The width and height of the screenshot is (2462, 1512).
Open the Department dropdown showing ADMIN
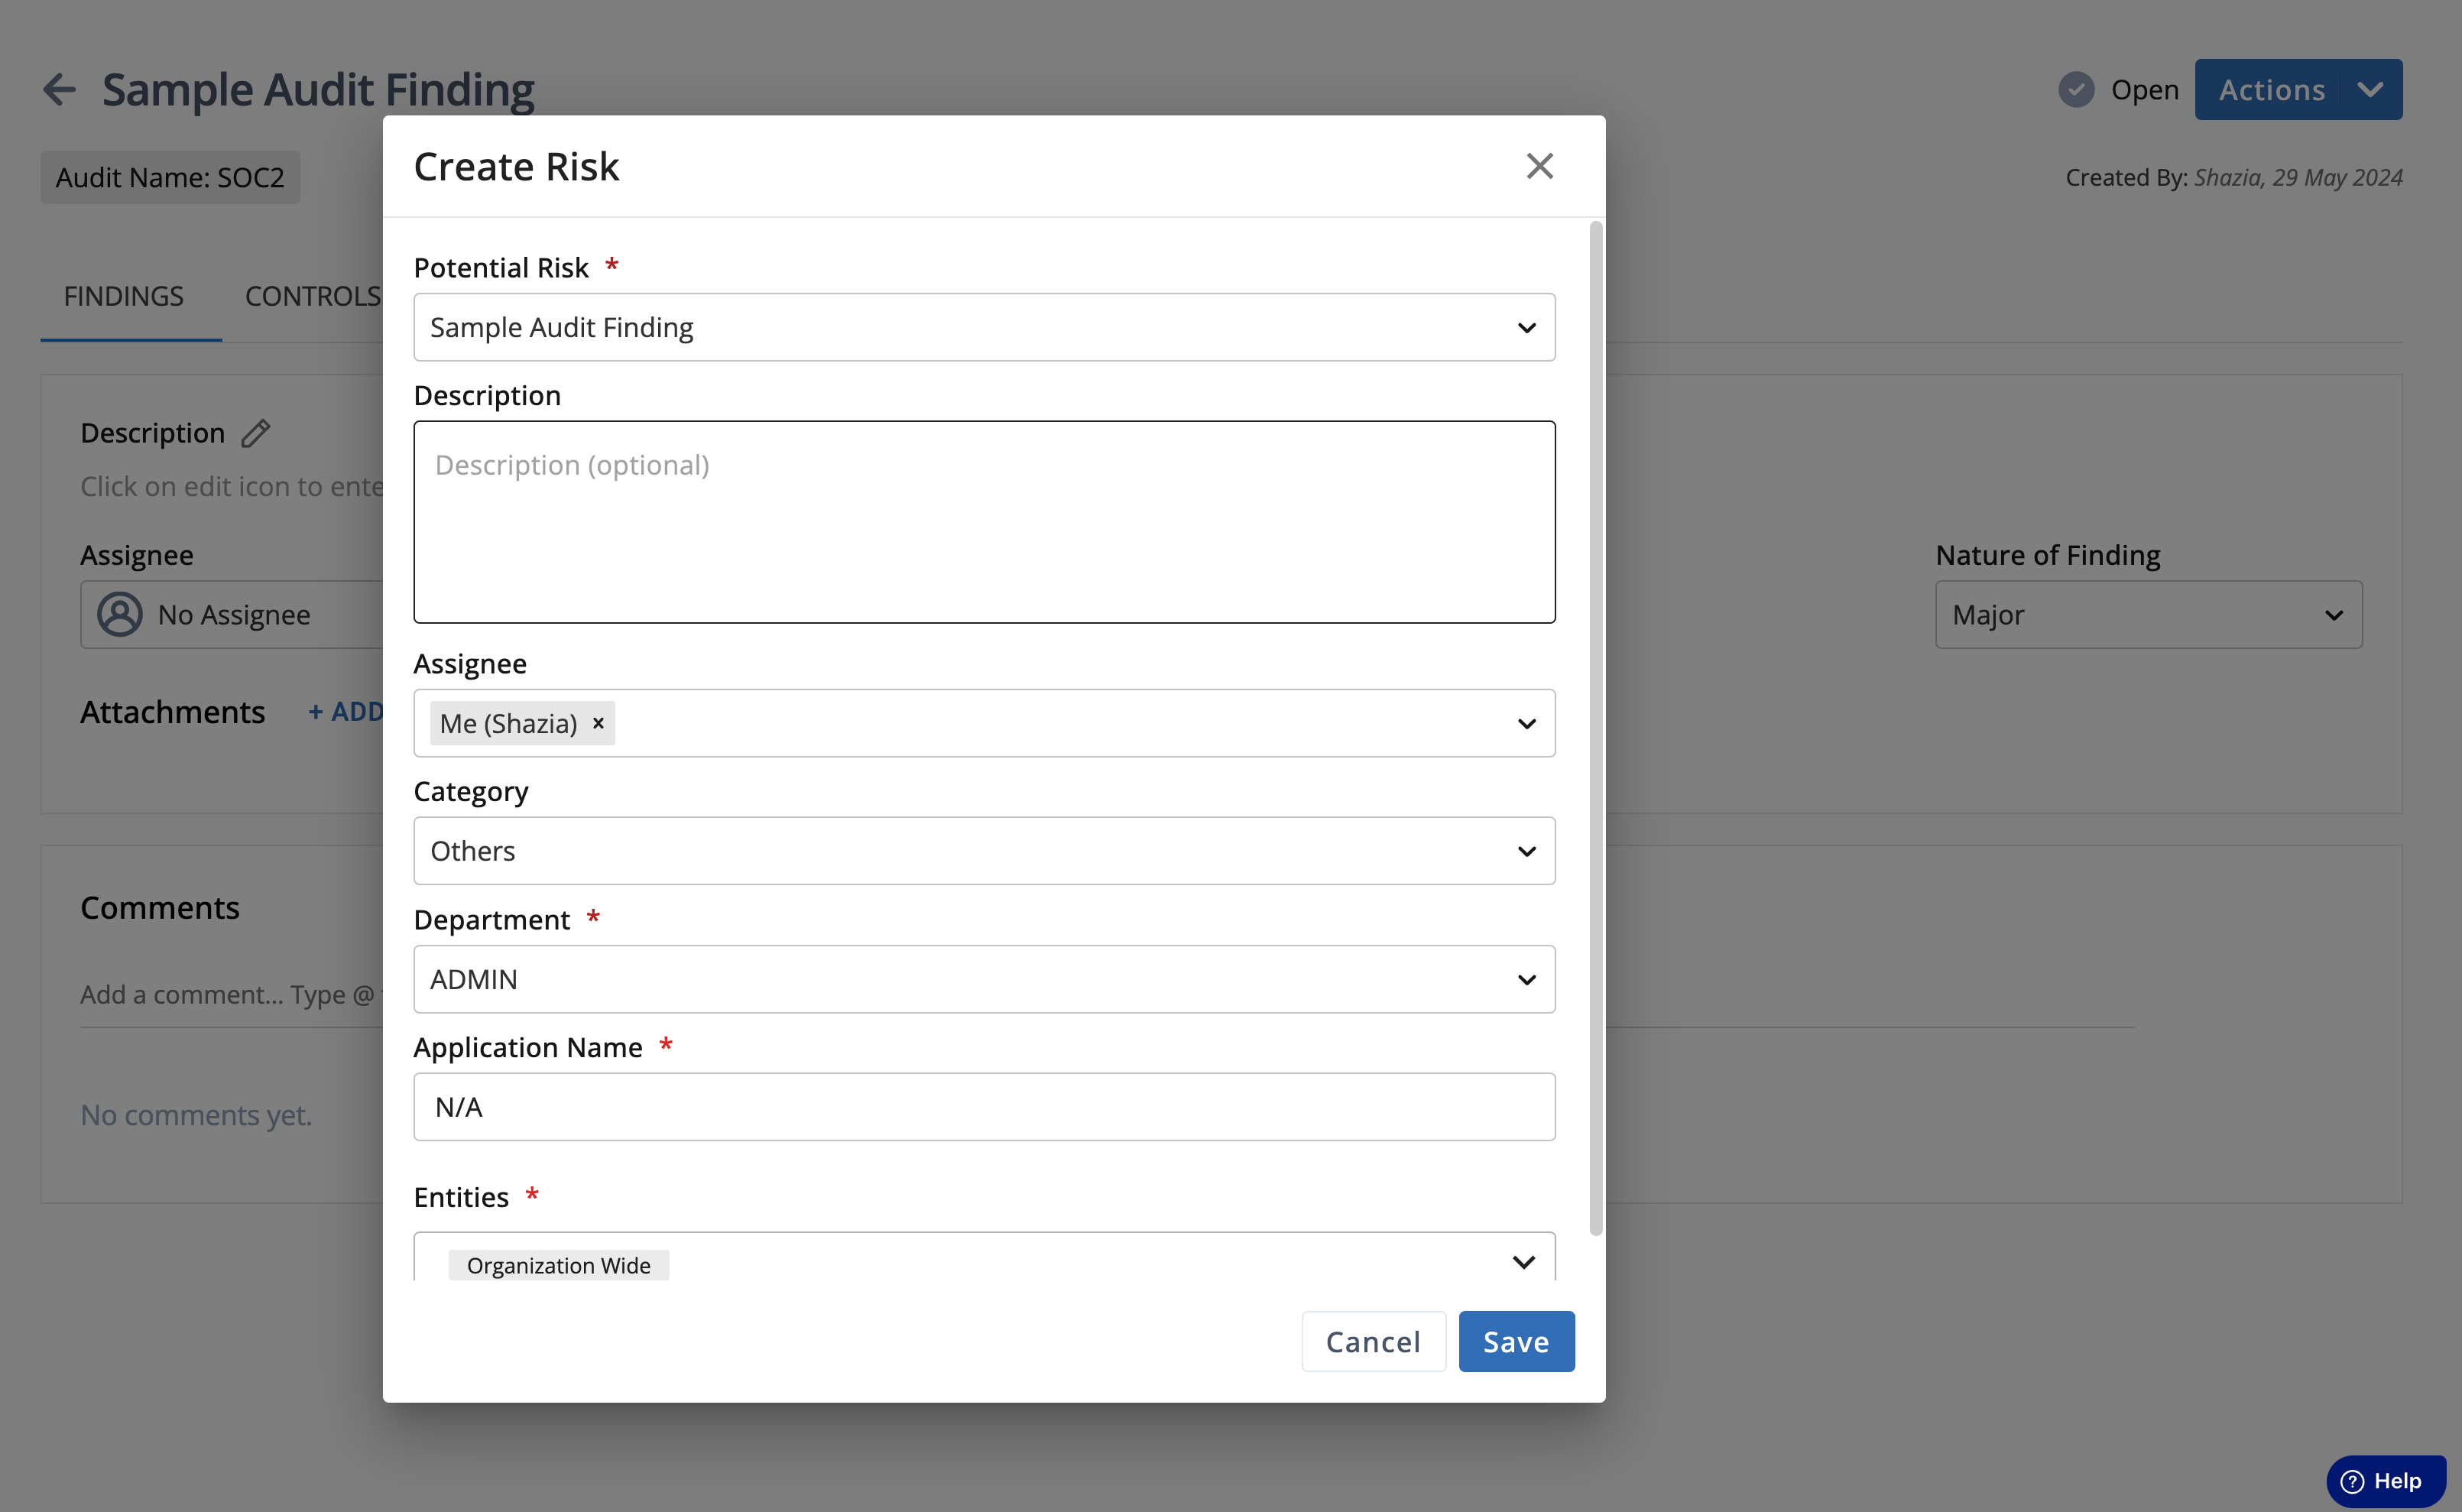984,979
